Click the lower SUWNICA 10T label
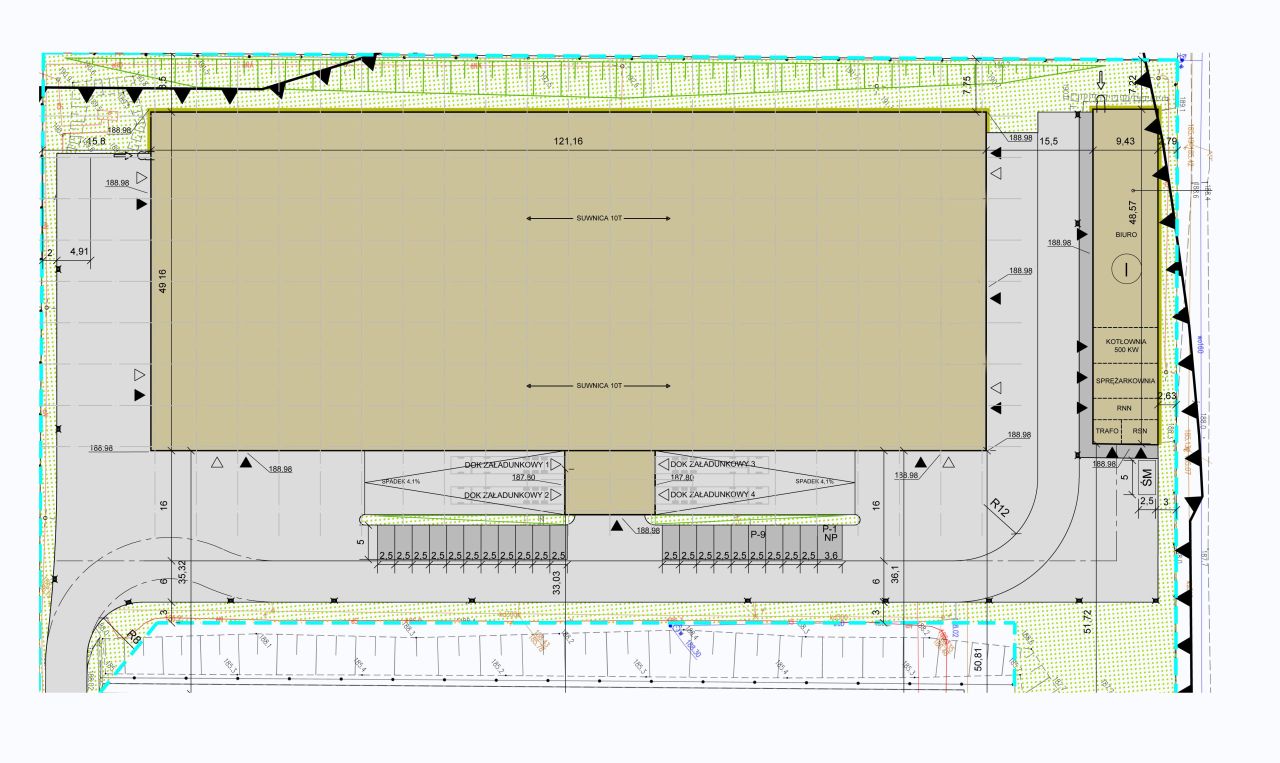Screen dimensions: 1280x763 599,385
